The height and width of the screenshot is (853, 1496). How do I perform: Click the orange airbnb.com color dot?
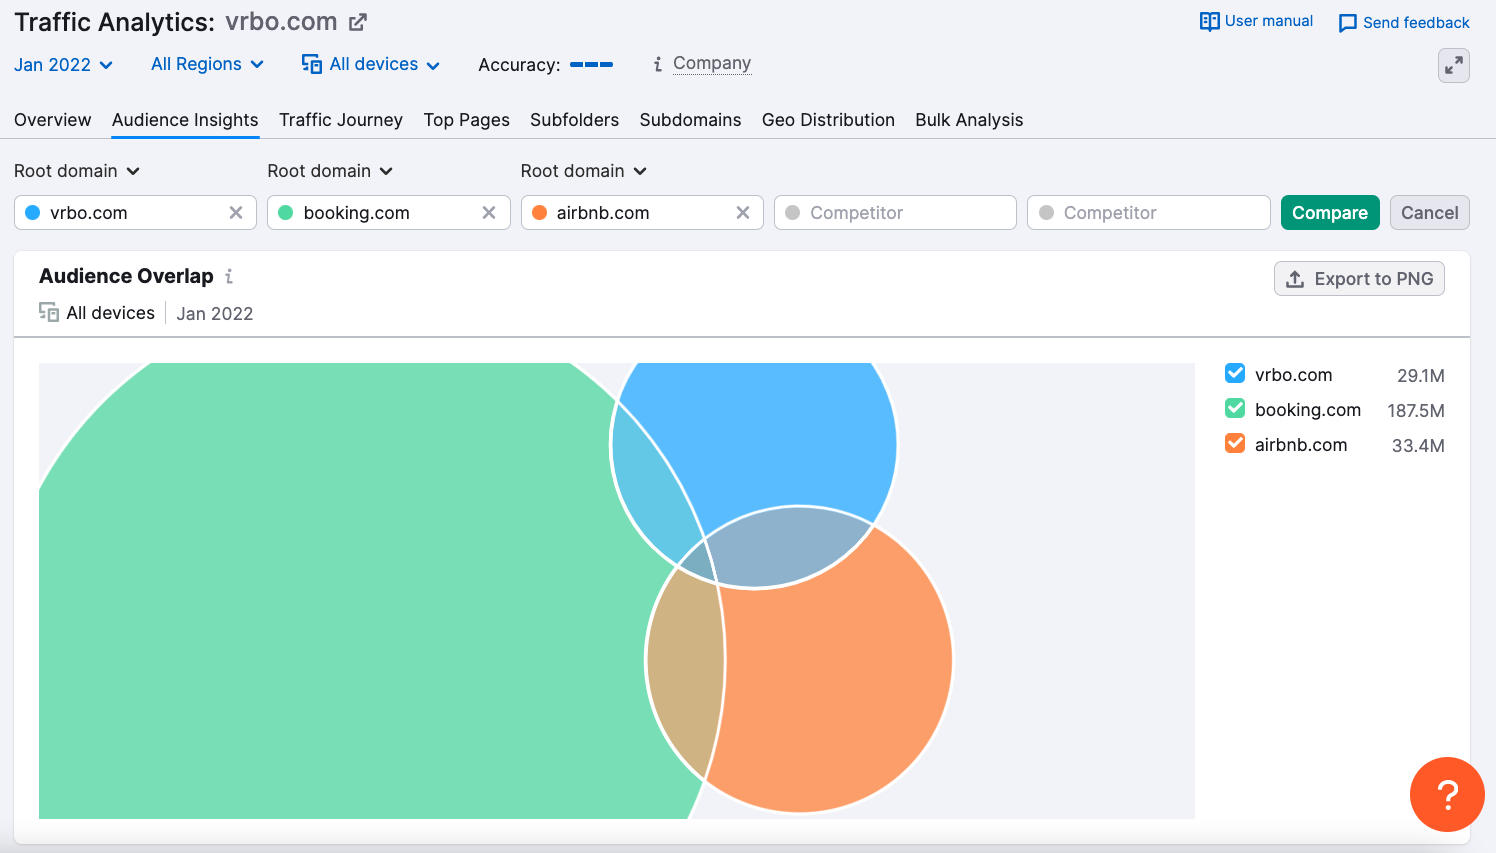click(539, 213)
